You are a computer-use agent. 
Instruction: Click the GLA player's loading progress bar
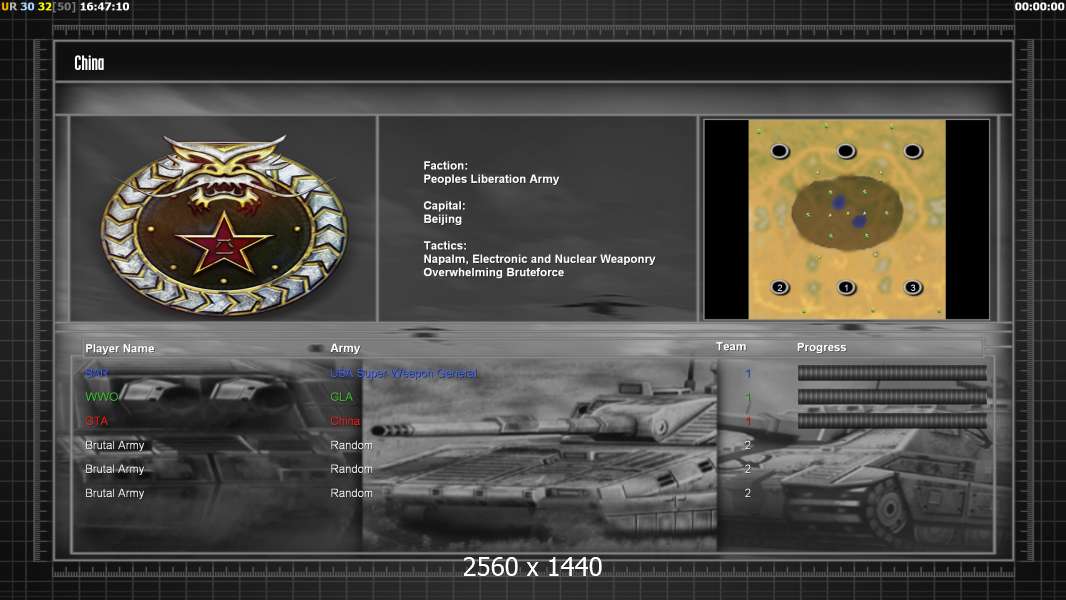pyautogui.click(x=892, y=397)
